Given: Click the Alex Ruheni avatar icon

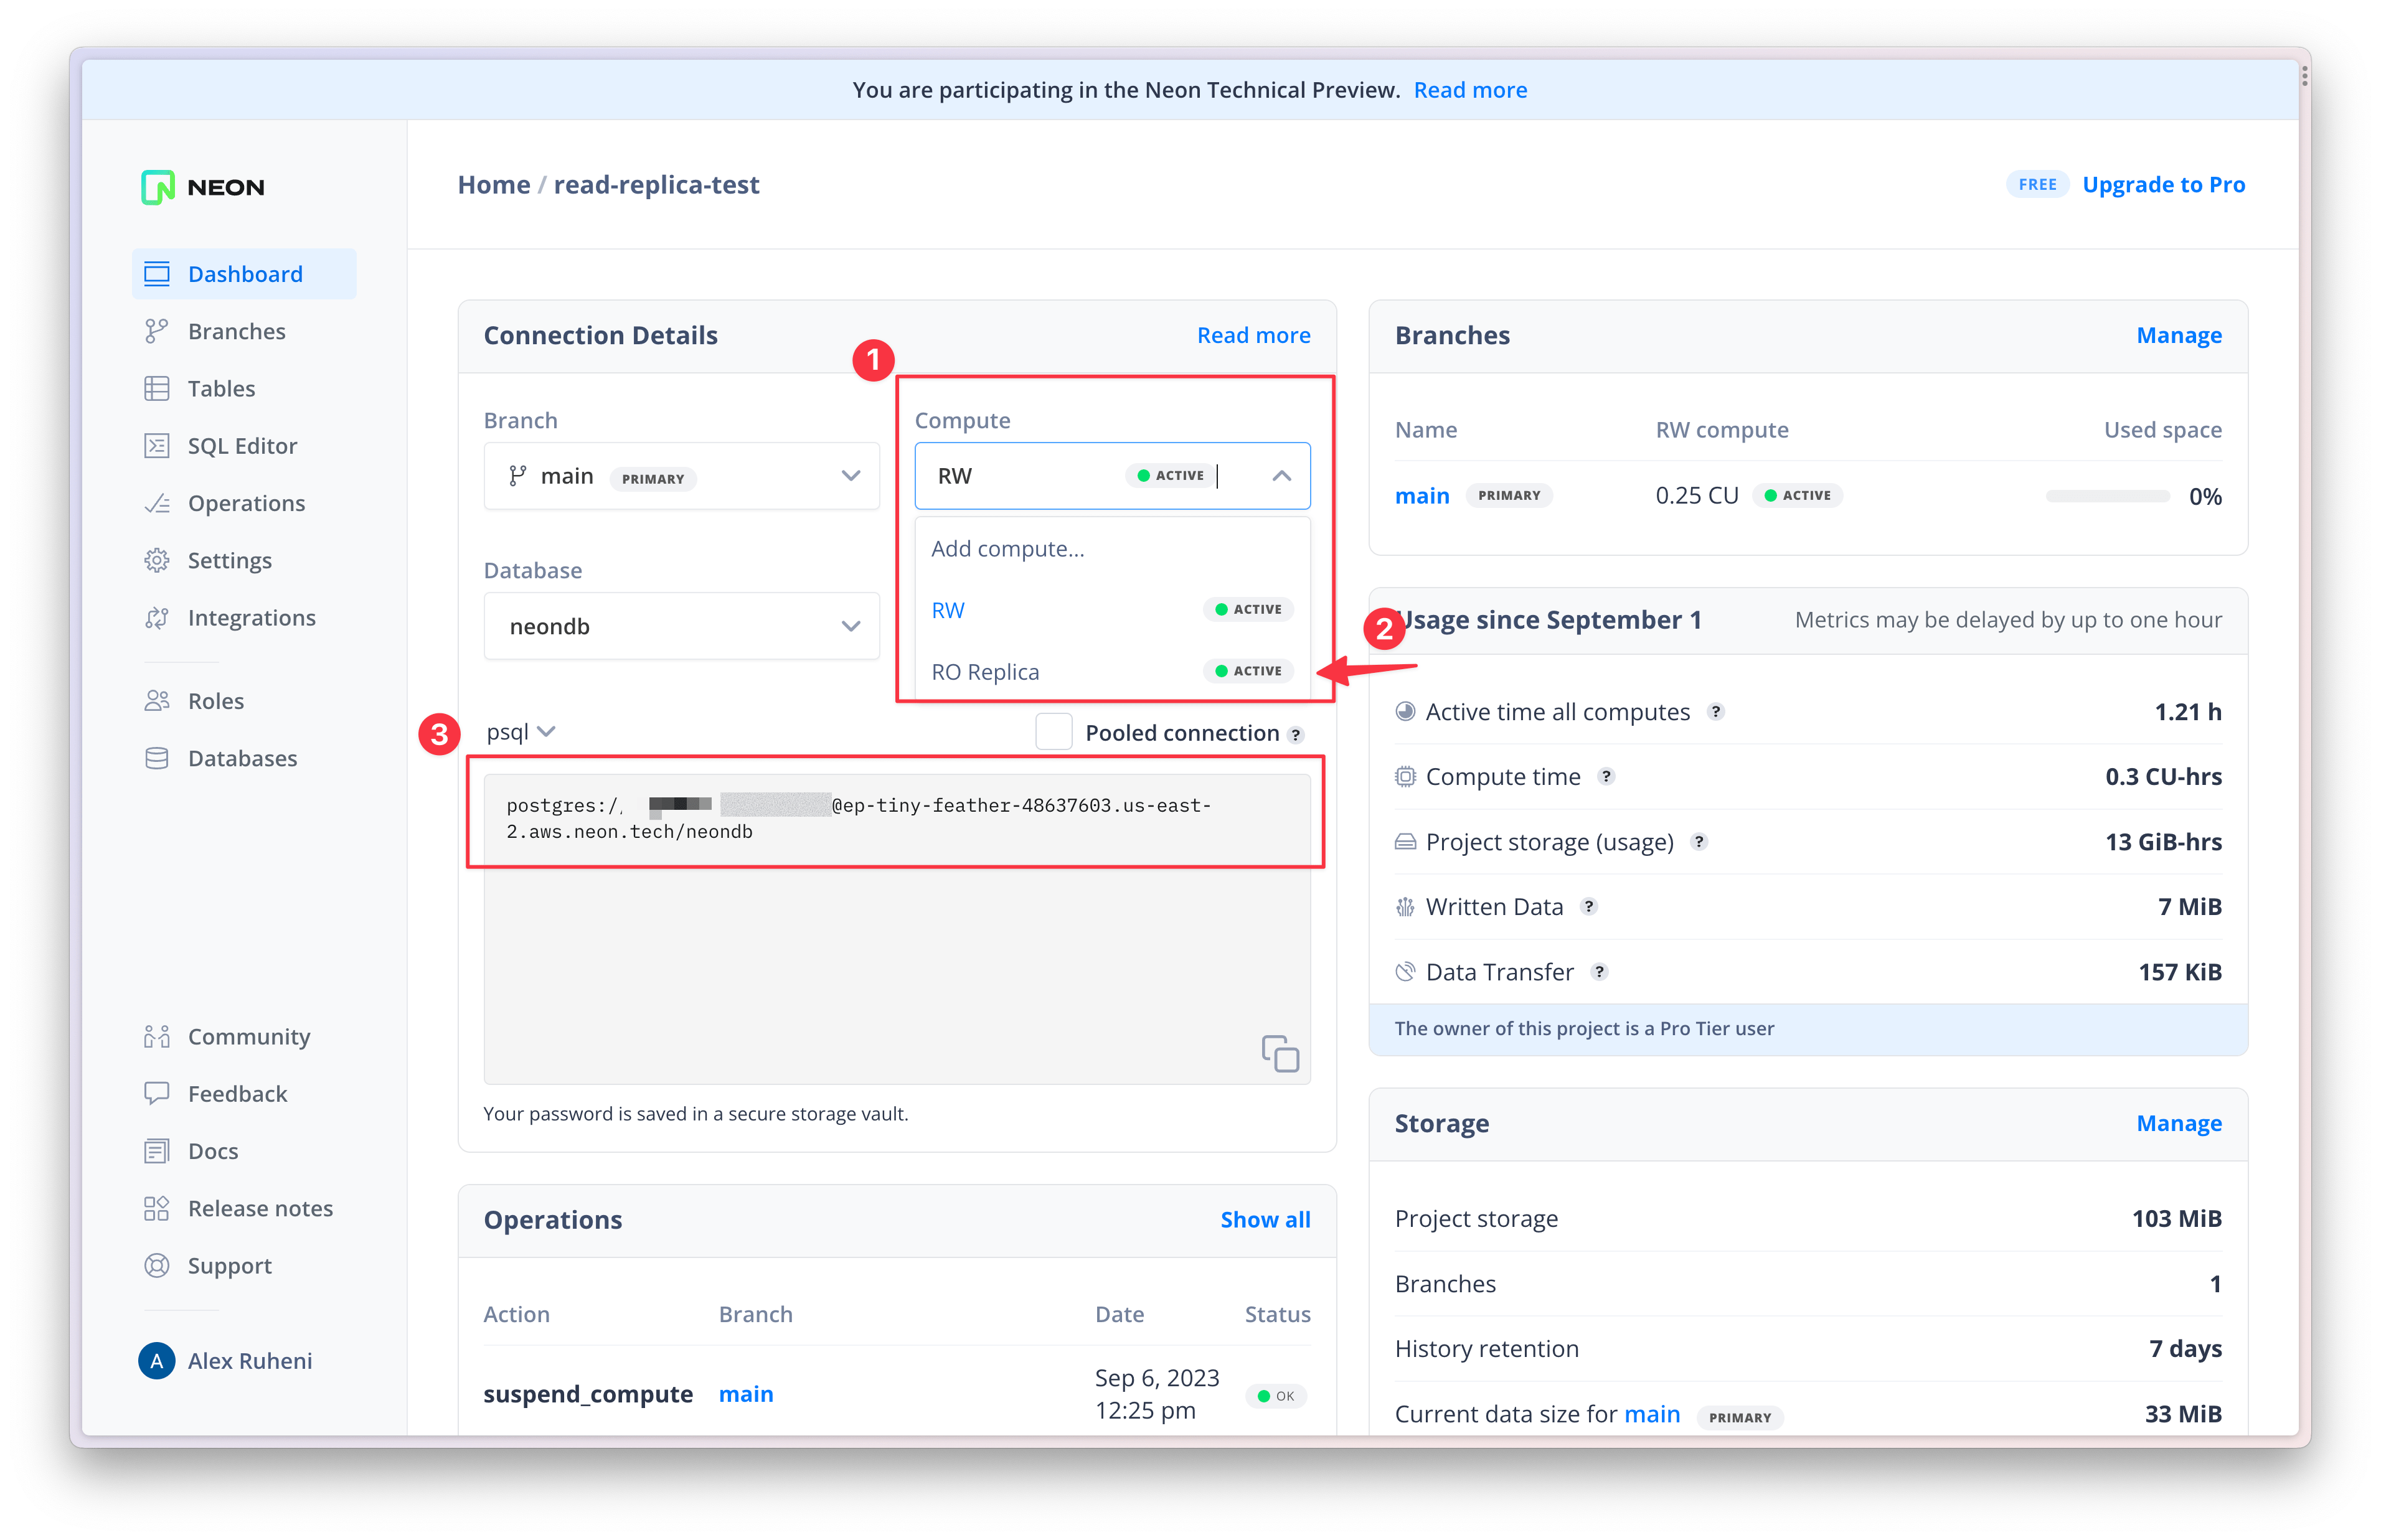Looking at the screenshot, I should coord(157,1360).
